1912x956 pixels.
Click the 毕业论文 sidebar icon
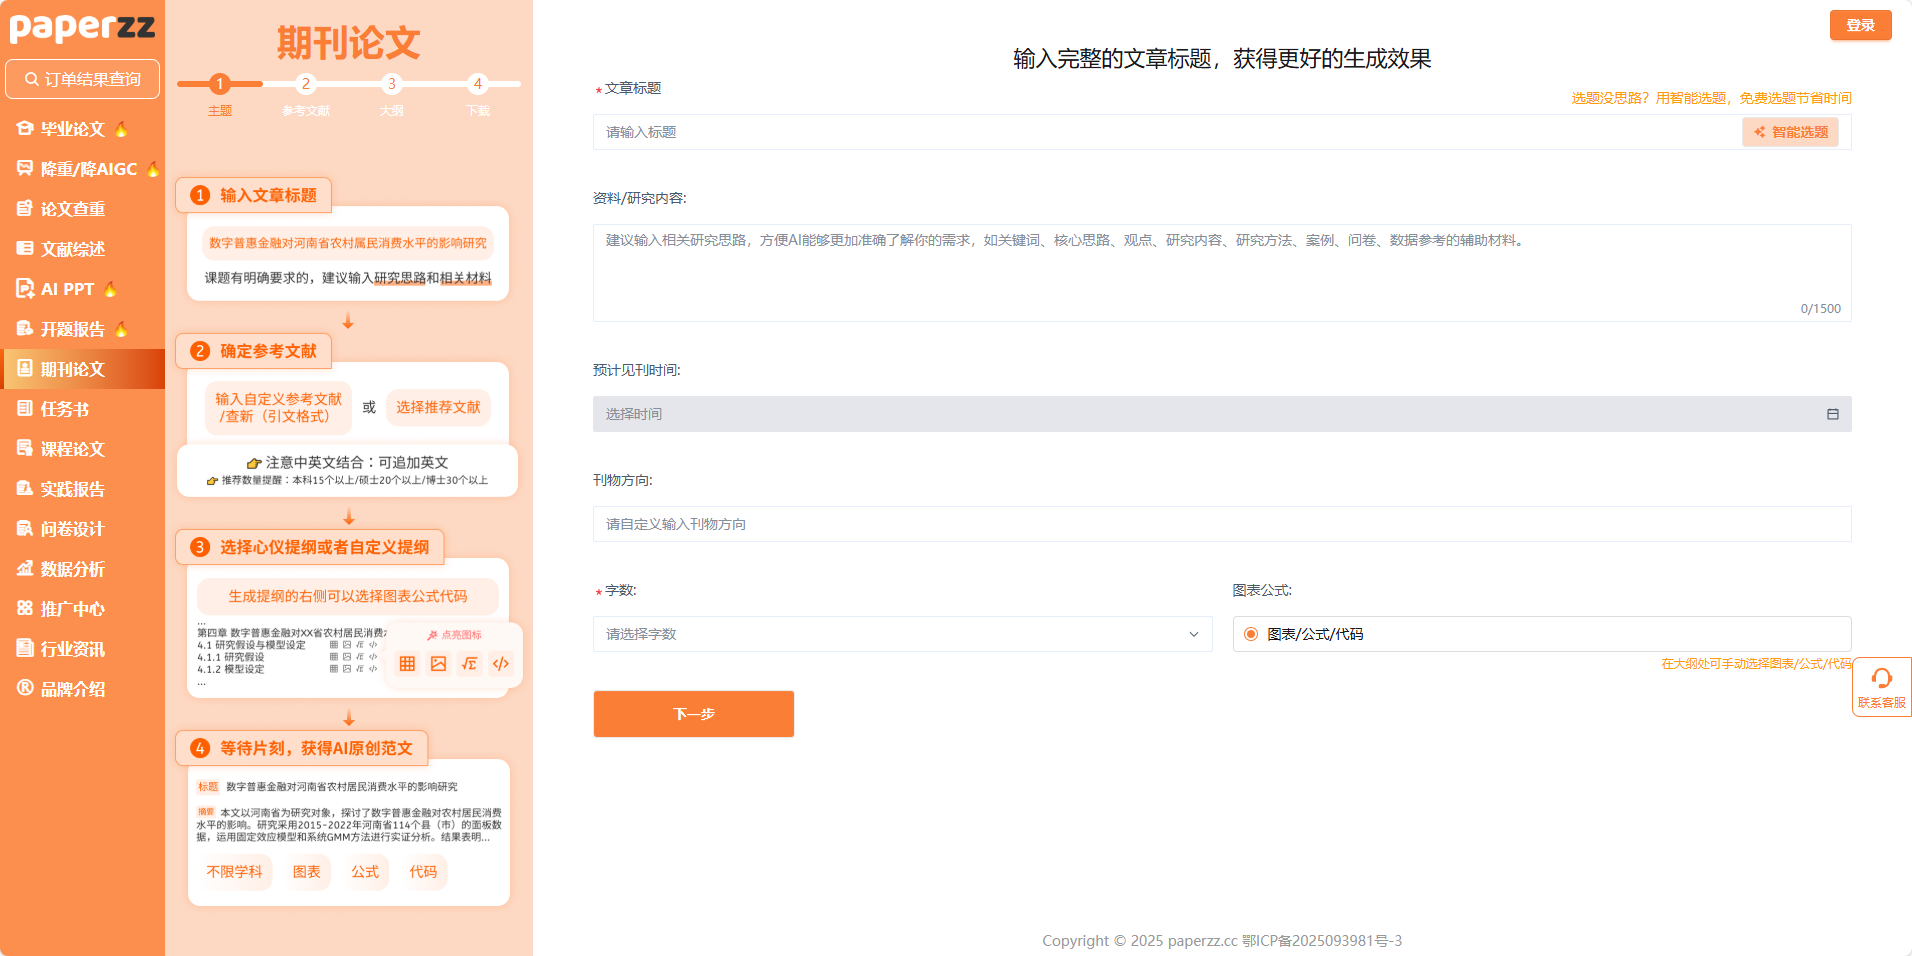[x=25, y=128]
